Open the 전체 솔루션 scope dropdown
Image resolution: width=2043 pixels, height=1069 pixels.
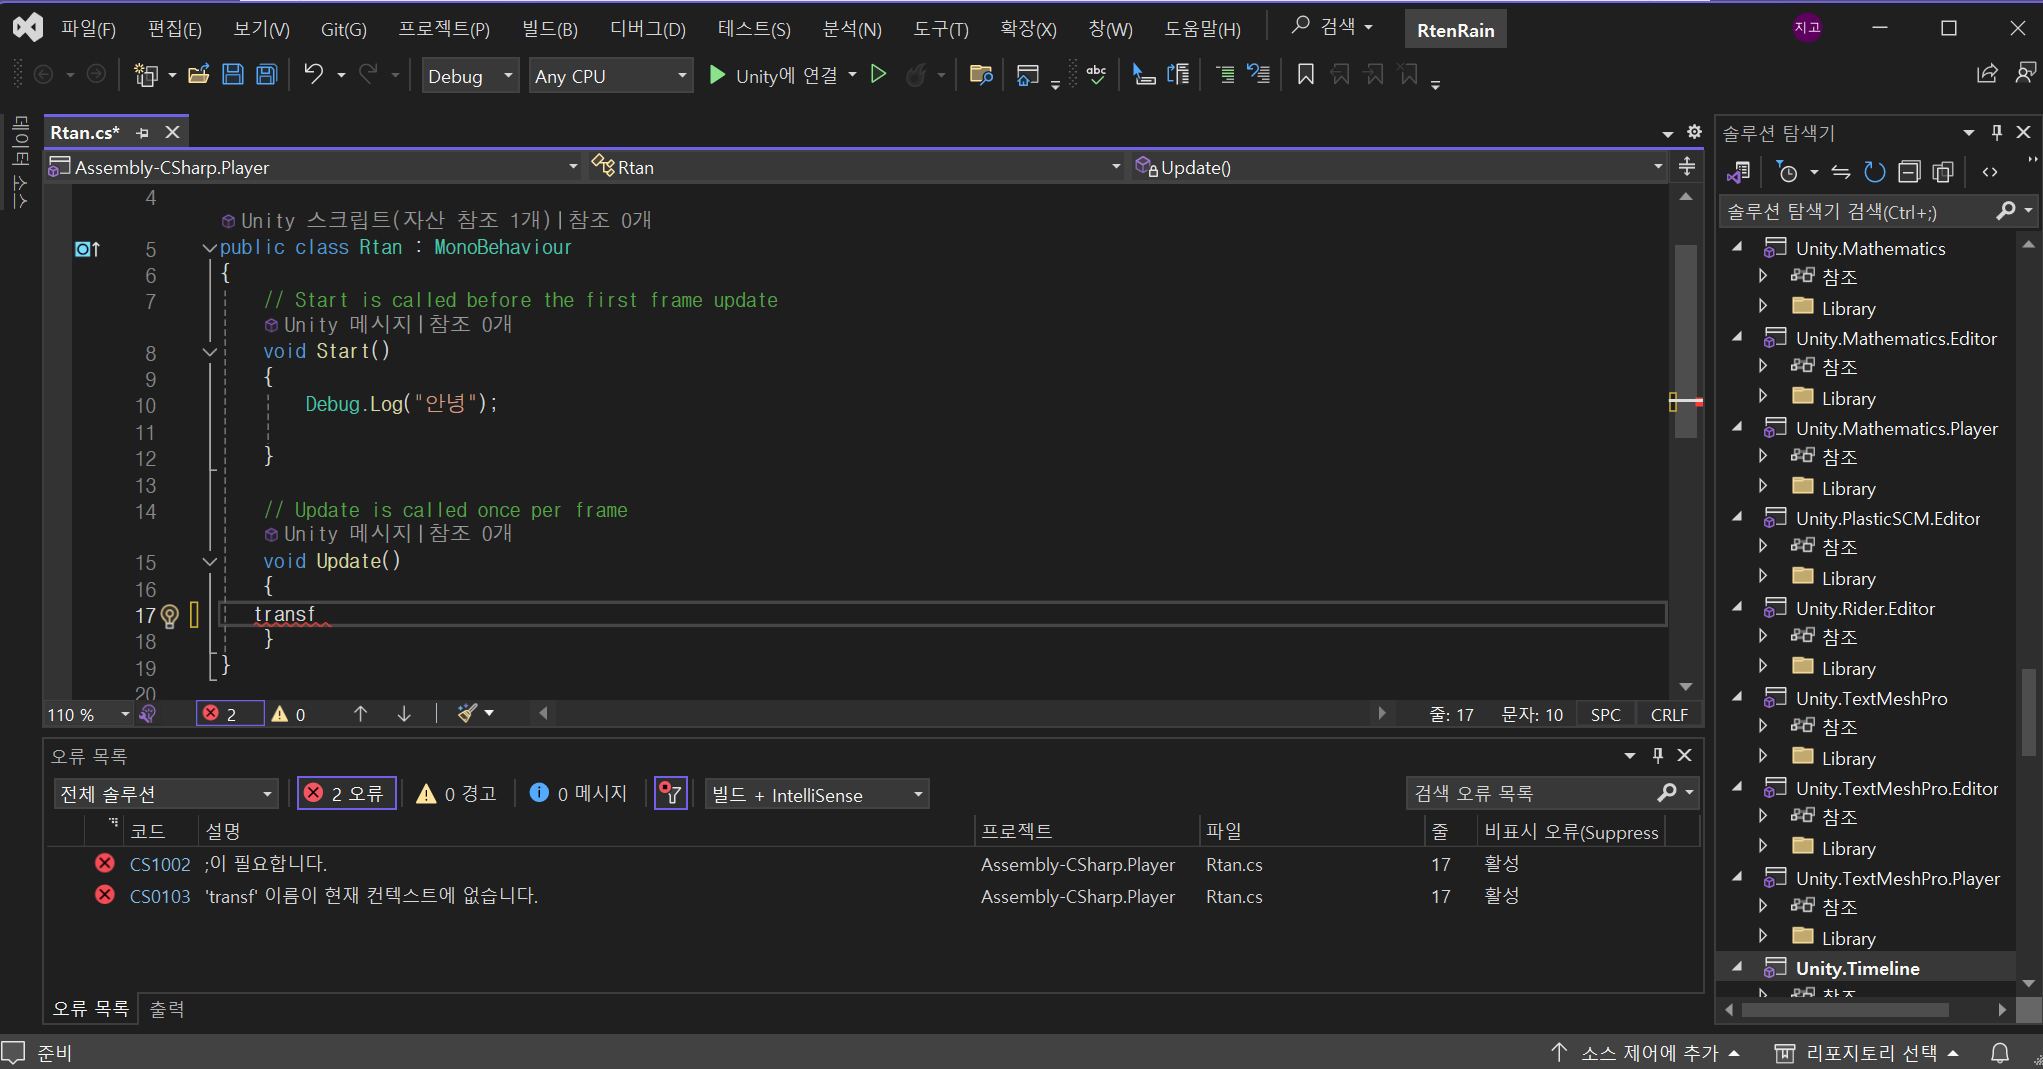coord(166,794)
